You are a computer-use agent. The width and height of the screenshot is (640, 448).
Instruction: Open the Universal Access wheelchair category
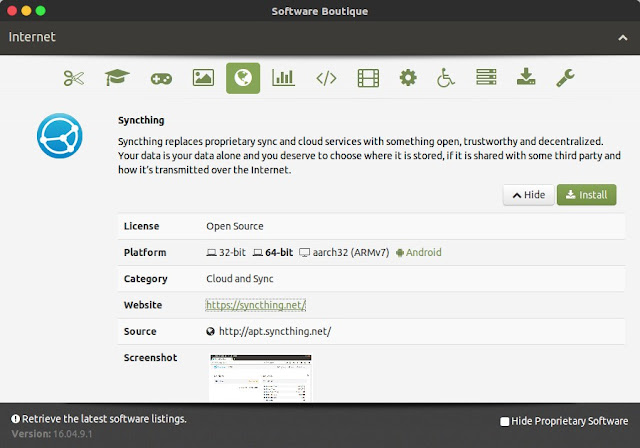point(445,78)
